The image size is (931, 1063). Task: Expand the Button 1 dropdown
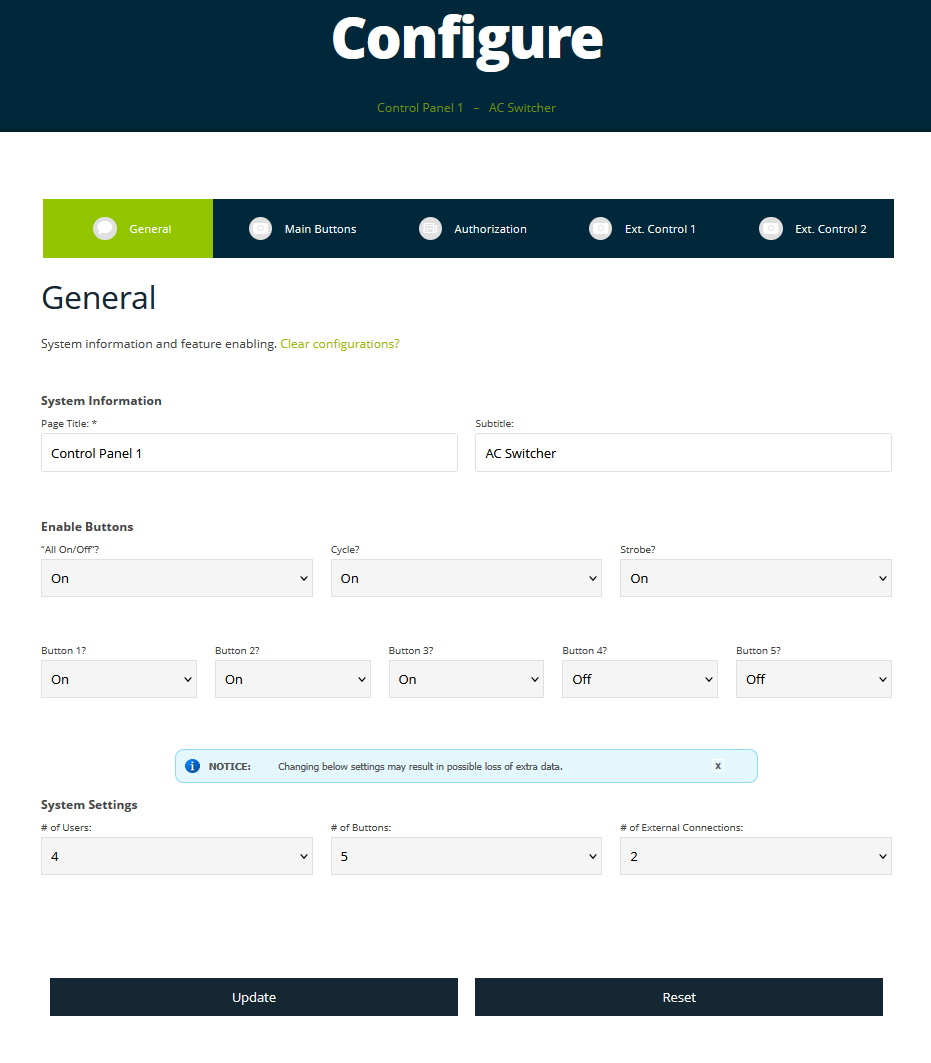[x=118, y=679]
